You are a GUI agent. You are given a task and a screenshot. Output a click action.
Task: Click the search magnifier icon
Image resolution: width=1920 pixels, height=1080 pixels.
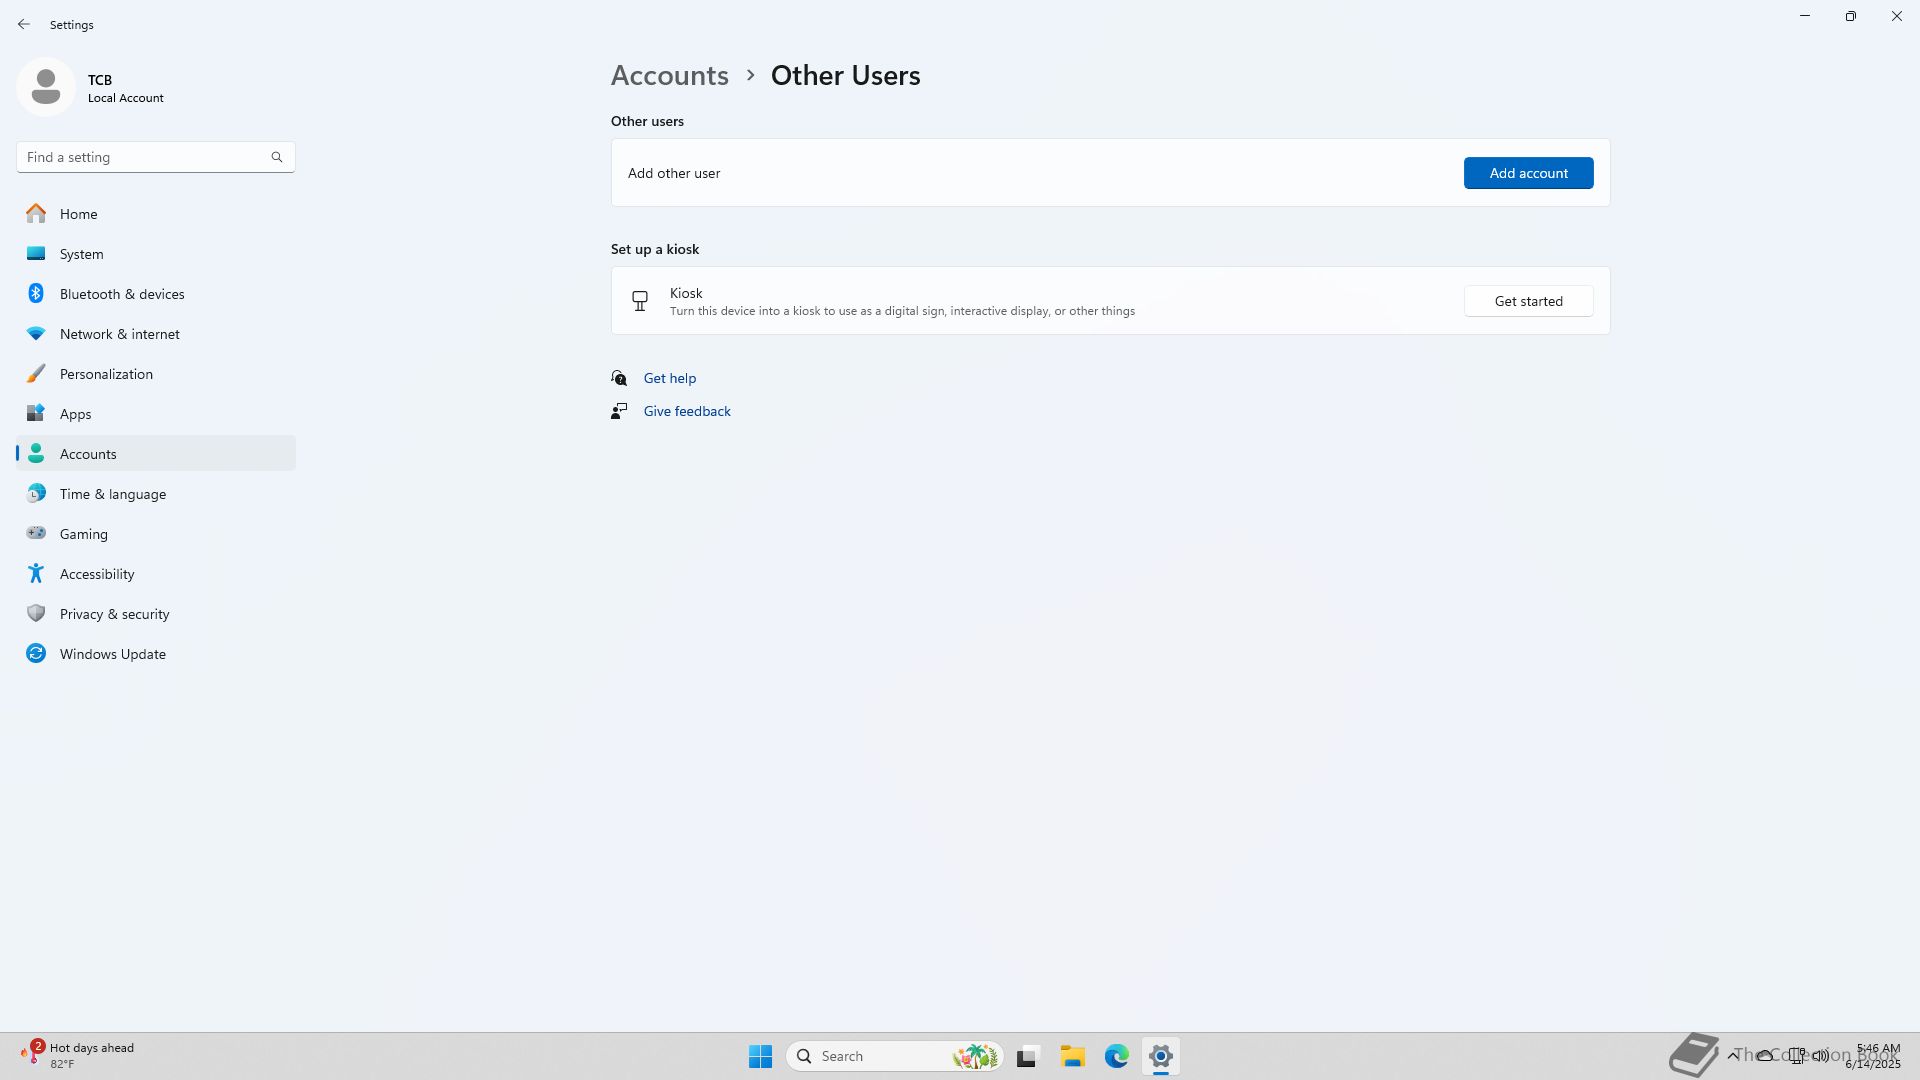(x=277, y=157)
